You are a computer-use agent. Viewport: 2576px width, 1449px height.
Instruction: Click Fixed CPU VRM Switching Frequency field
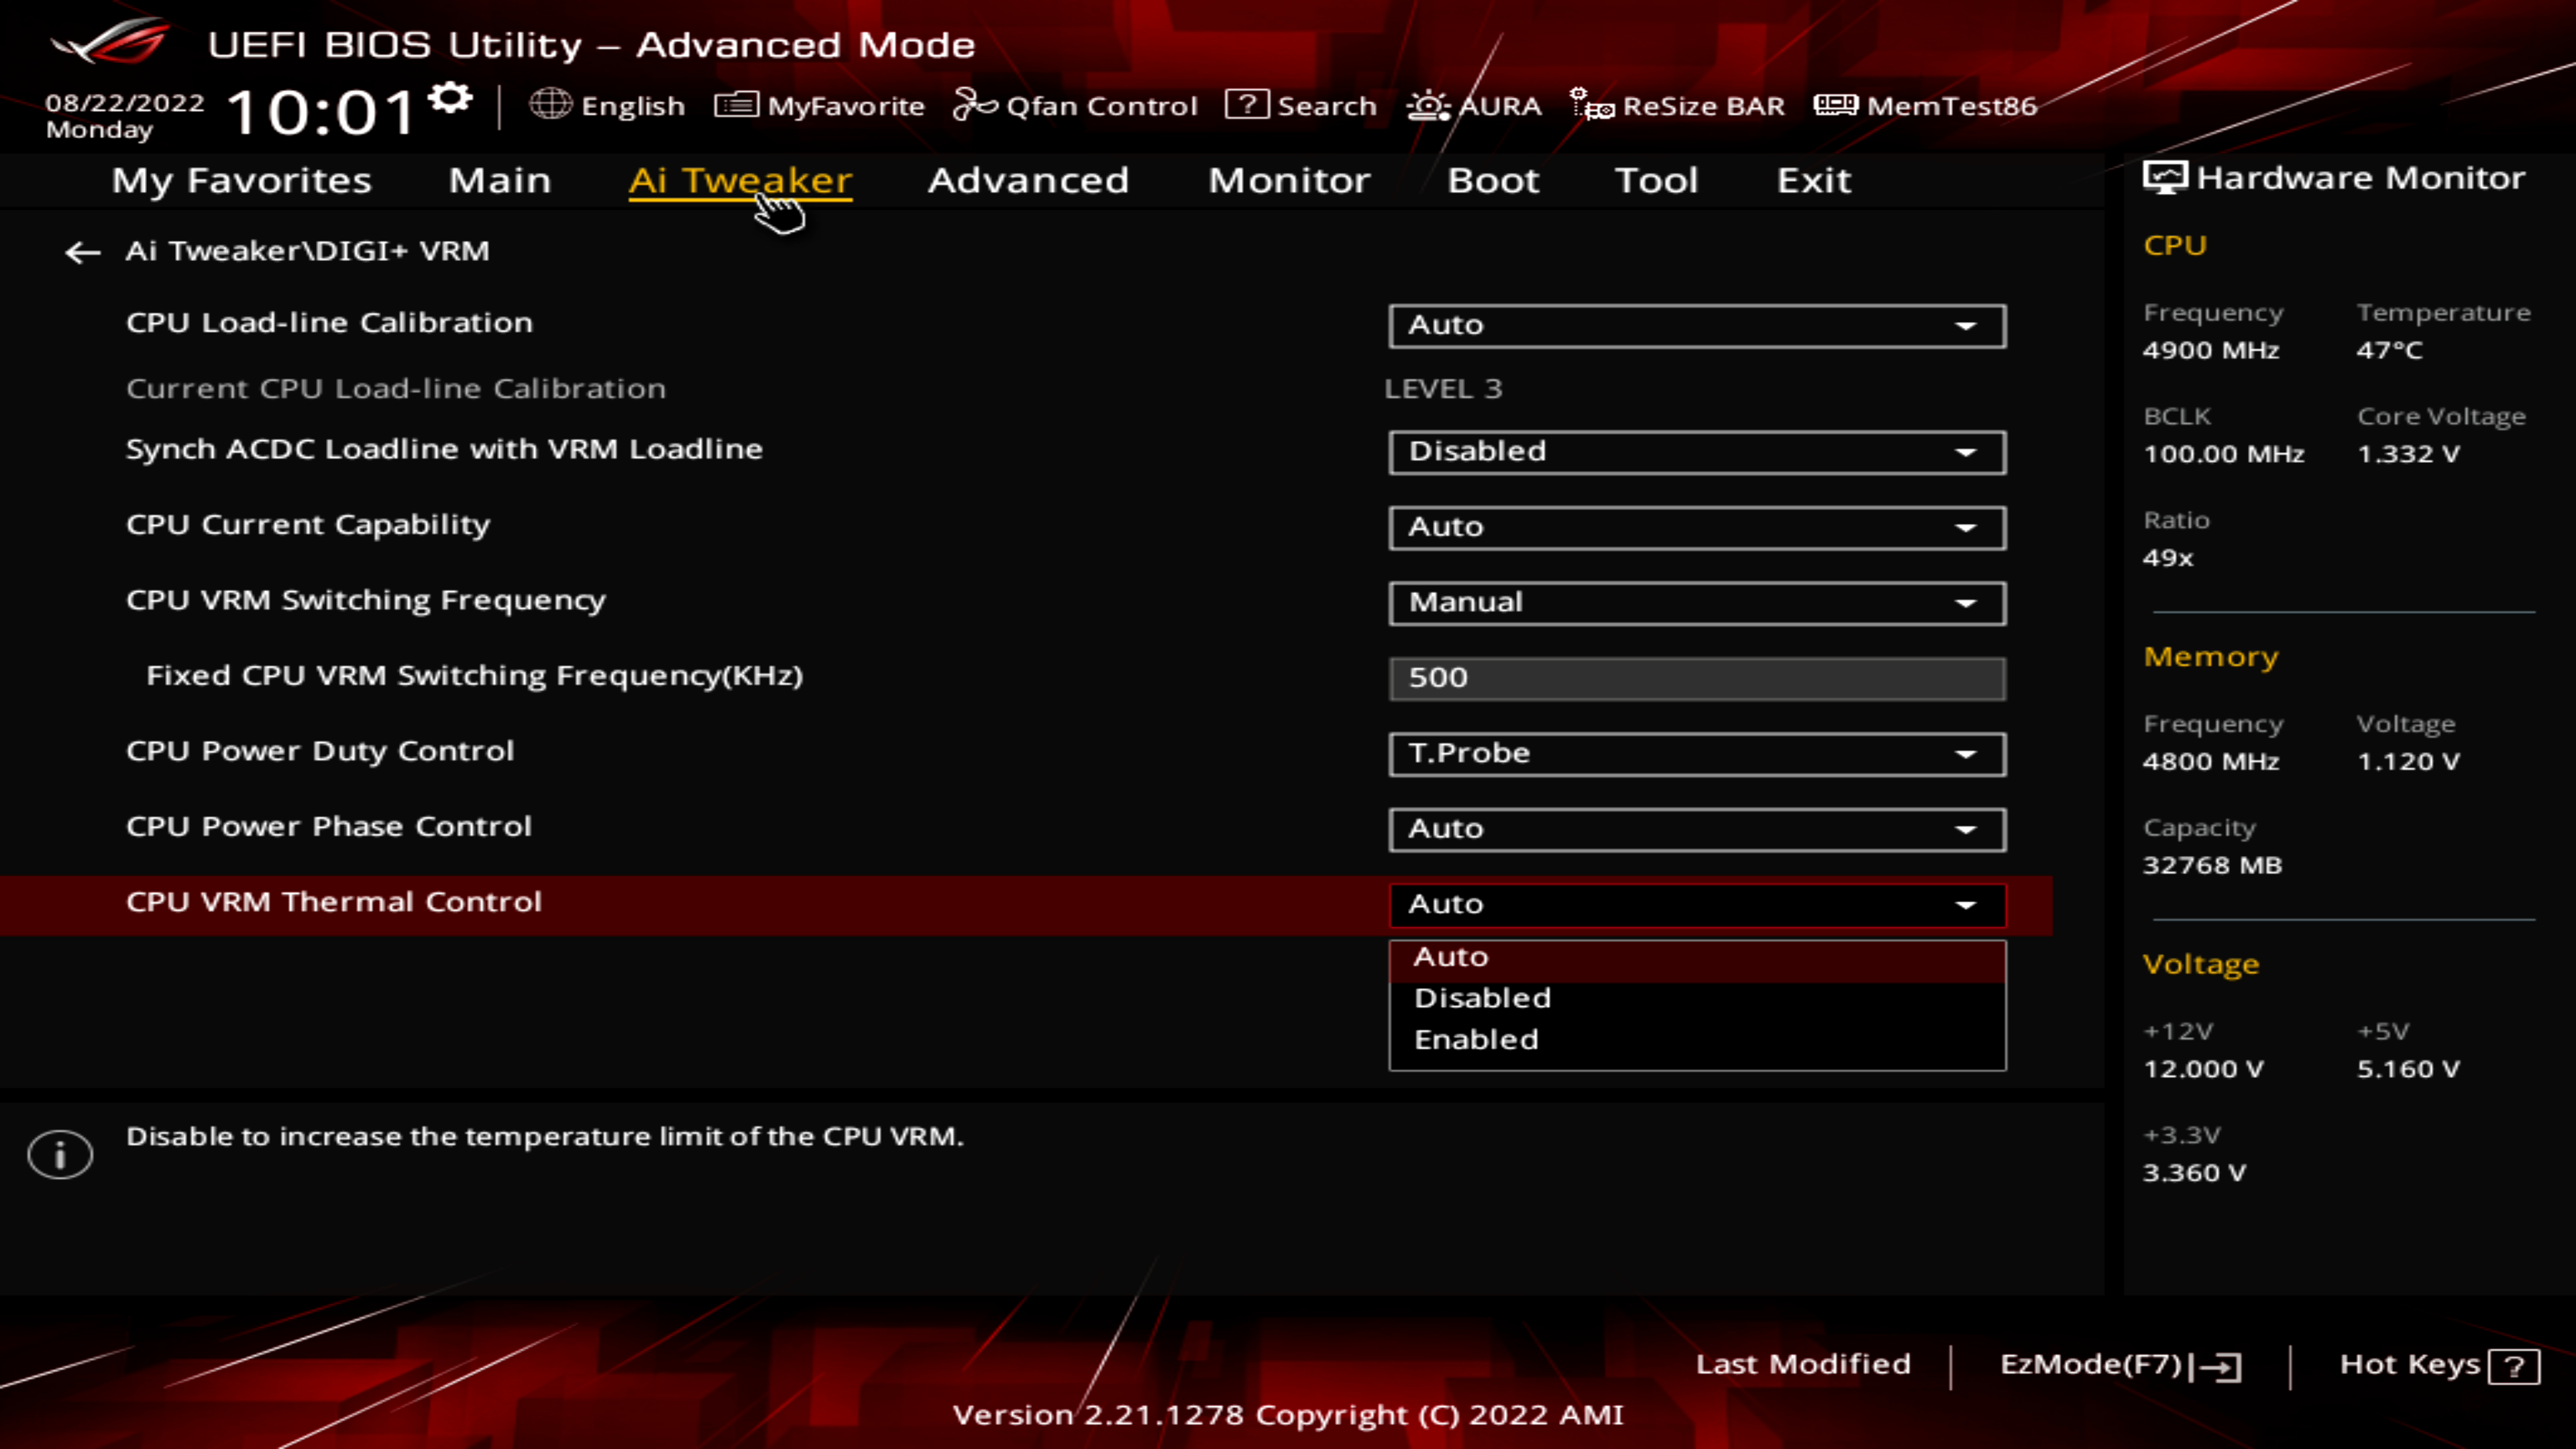pos(1696,678)
